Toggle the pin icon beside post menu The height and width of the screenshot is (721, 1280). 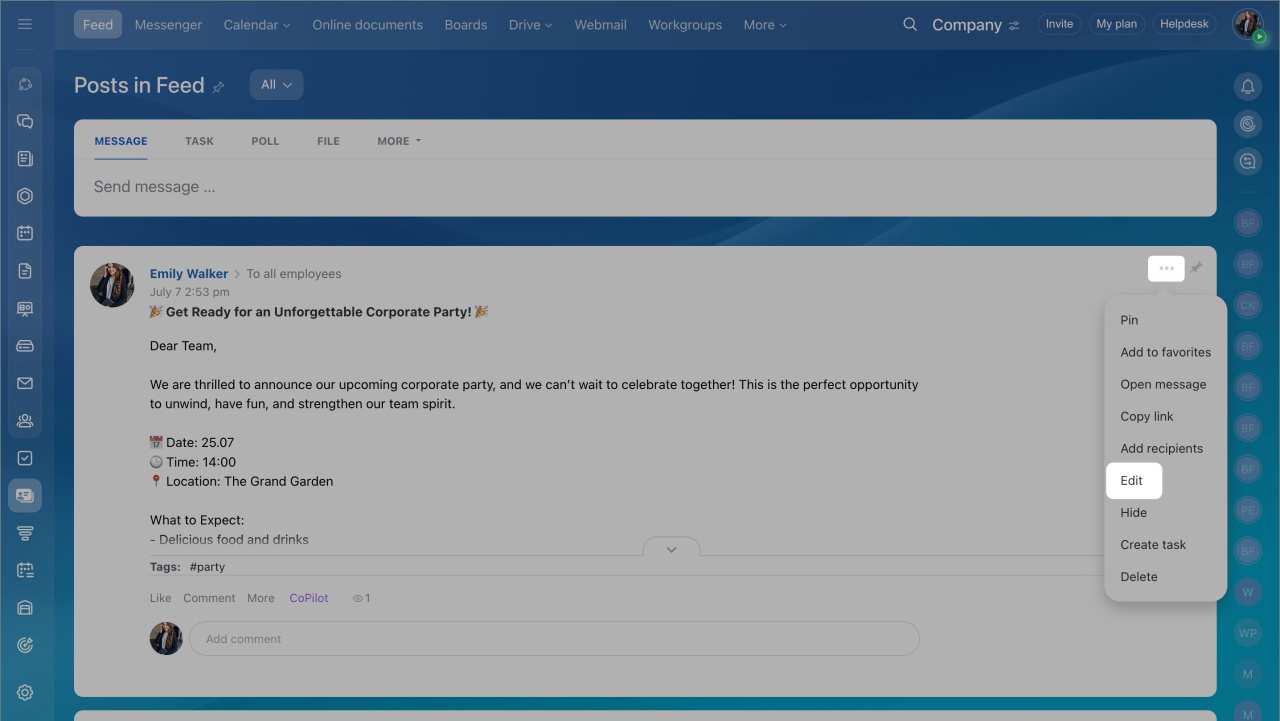click(x=1196, y=268)
